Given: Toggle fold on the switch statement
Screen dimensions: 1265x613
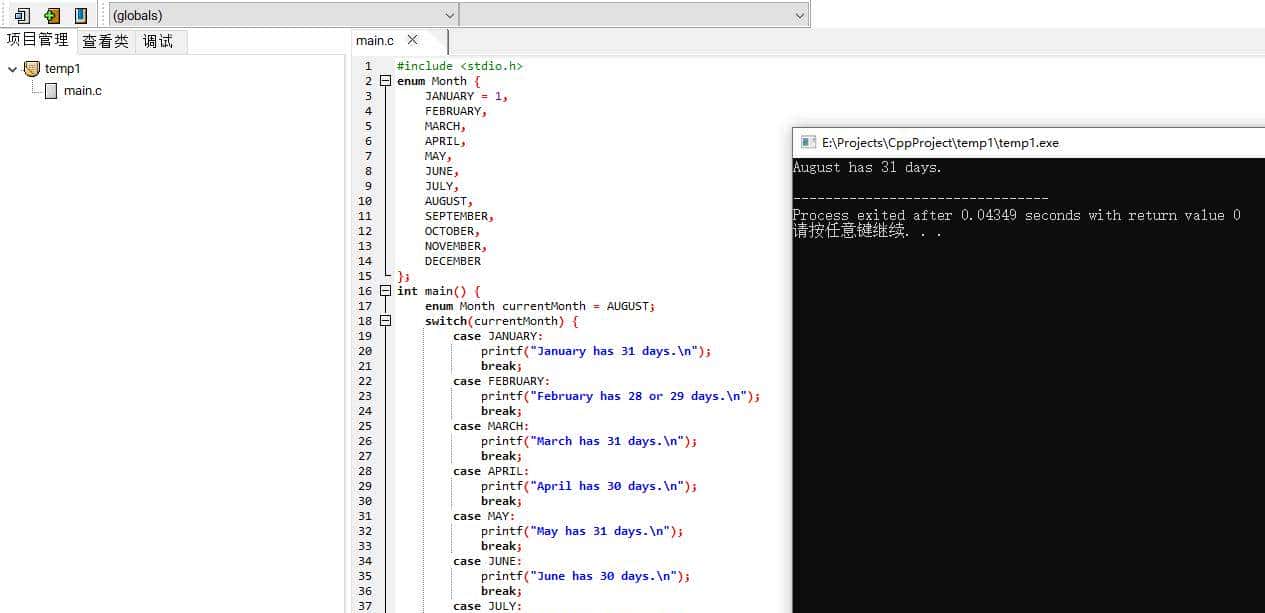Looking at the screenshot, I should [x=386, y=321].
